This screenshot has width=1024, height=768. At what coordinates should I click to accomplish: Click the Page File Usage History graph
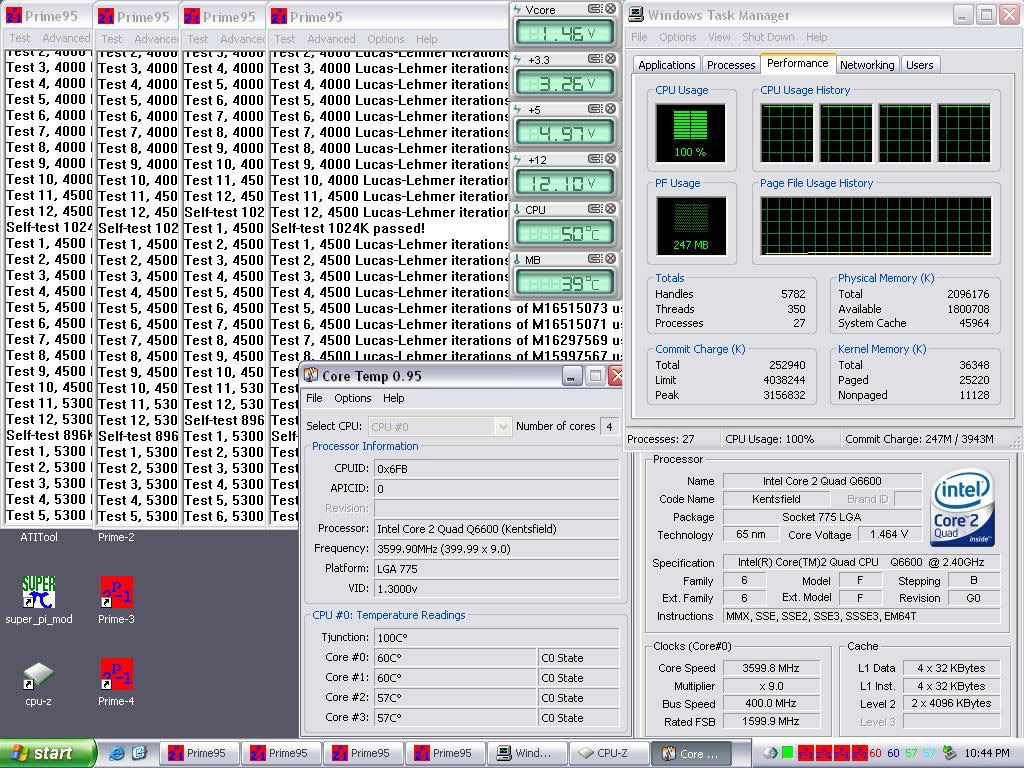pyautogui.click(x=875, y=226)
